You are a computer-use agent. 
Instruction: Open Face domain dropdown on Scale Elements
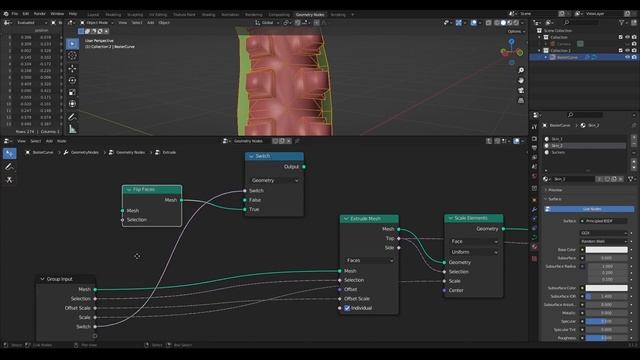(474, 242)
